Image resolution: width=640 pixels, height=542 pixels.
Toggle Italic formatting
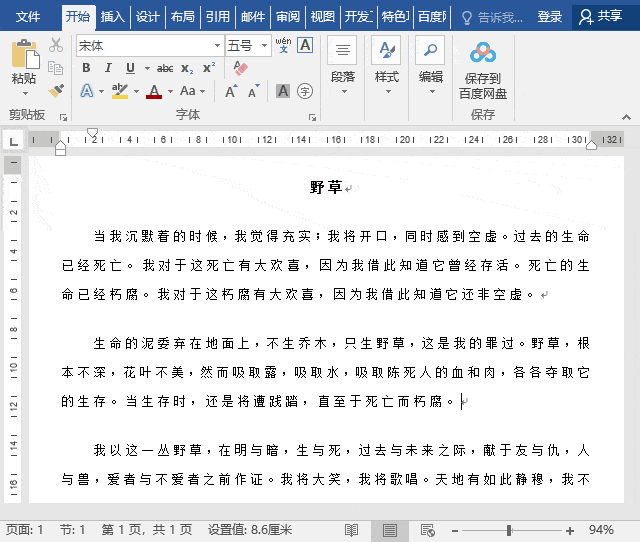pos(108,68)
